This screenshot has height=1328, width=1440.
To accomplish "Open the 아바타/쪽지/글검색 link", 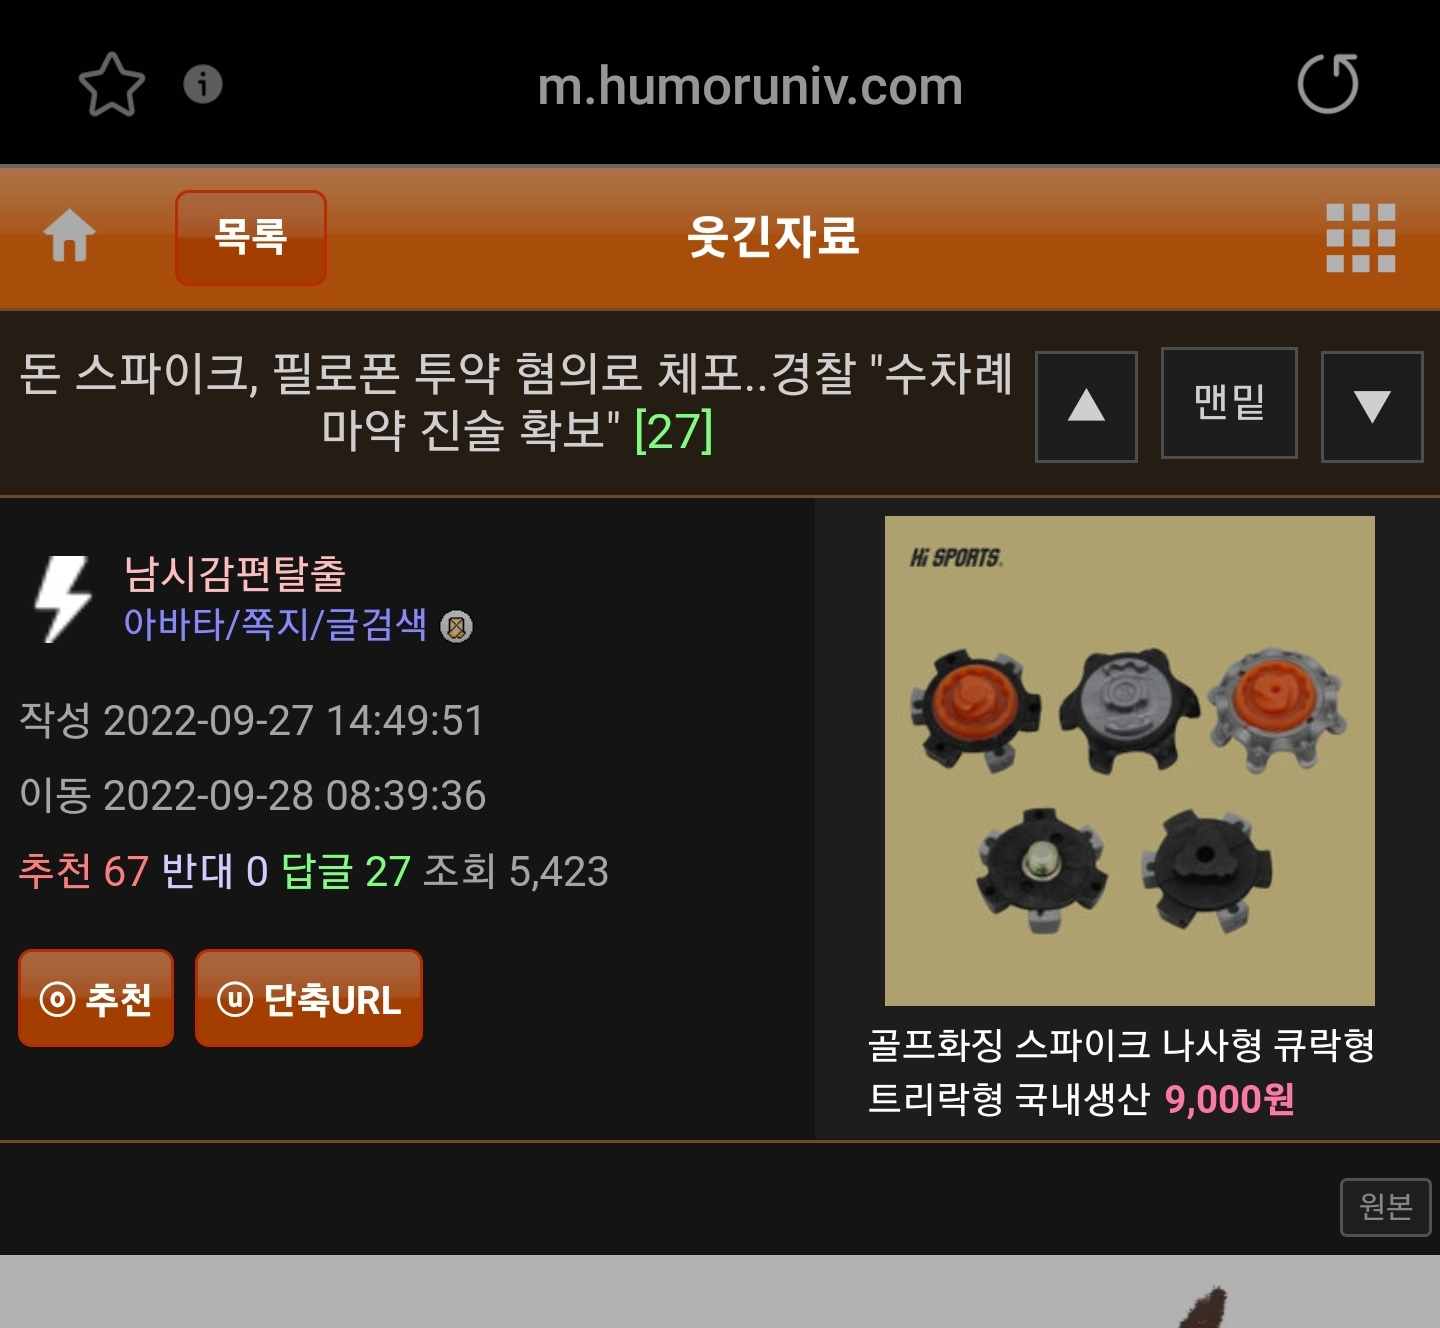I will pyautogui.click(x=276, y=624).
